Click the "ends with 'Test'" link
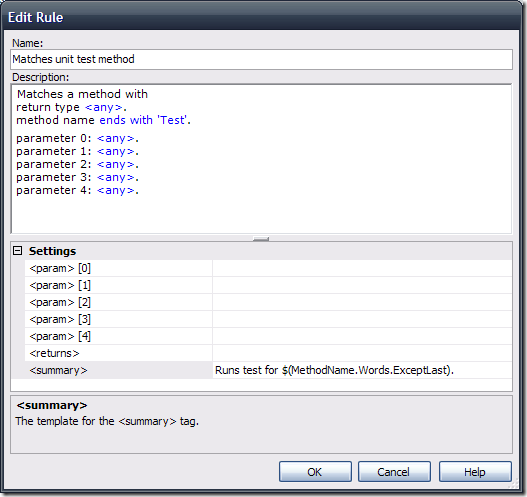The height and width of the screenshot is (497, 527). coord(143,120)
